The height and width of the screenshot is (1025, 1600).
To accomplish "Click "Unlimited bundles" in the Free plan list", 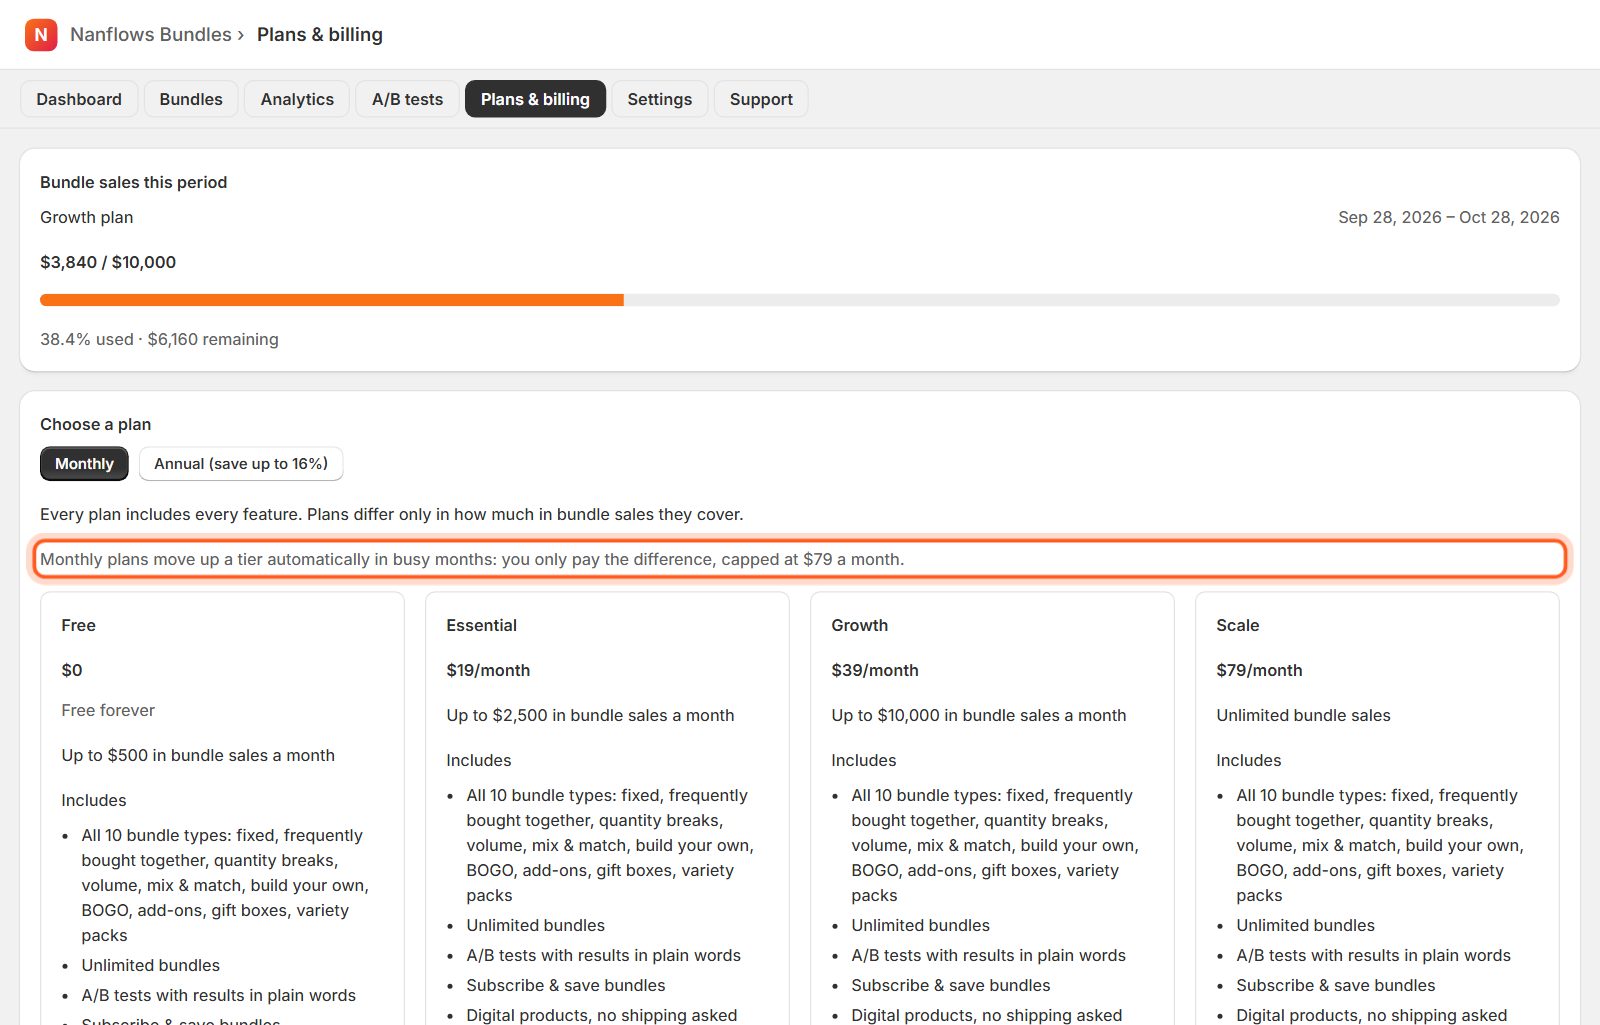I will click(x=150, y=965).
